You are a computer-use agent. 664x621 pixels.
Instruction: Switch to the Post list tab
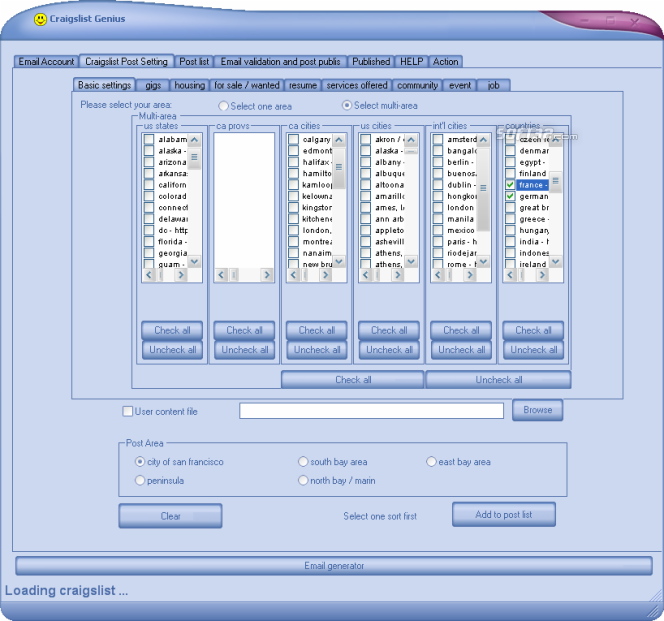coord(194,62)
